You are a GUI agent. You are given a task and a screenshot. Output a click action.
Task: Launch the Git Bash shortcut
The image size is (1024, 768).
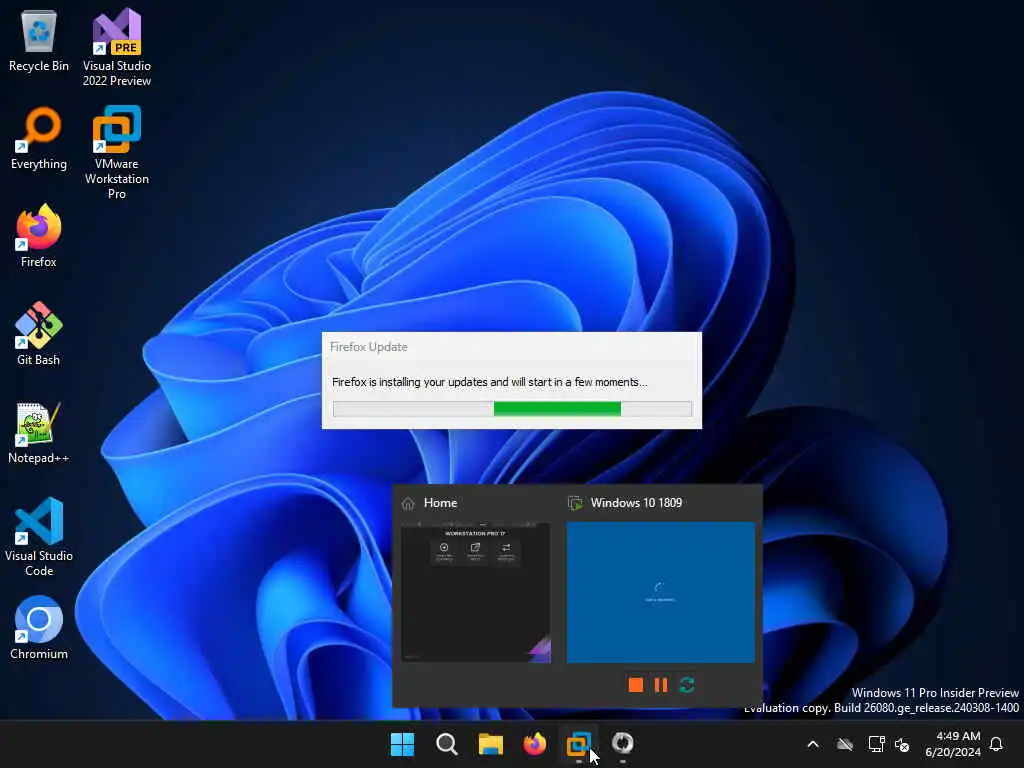tap(39, 334)
